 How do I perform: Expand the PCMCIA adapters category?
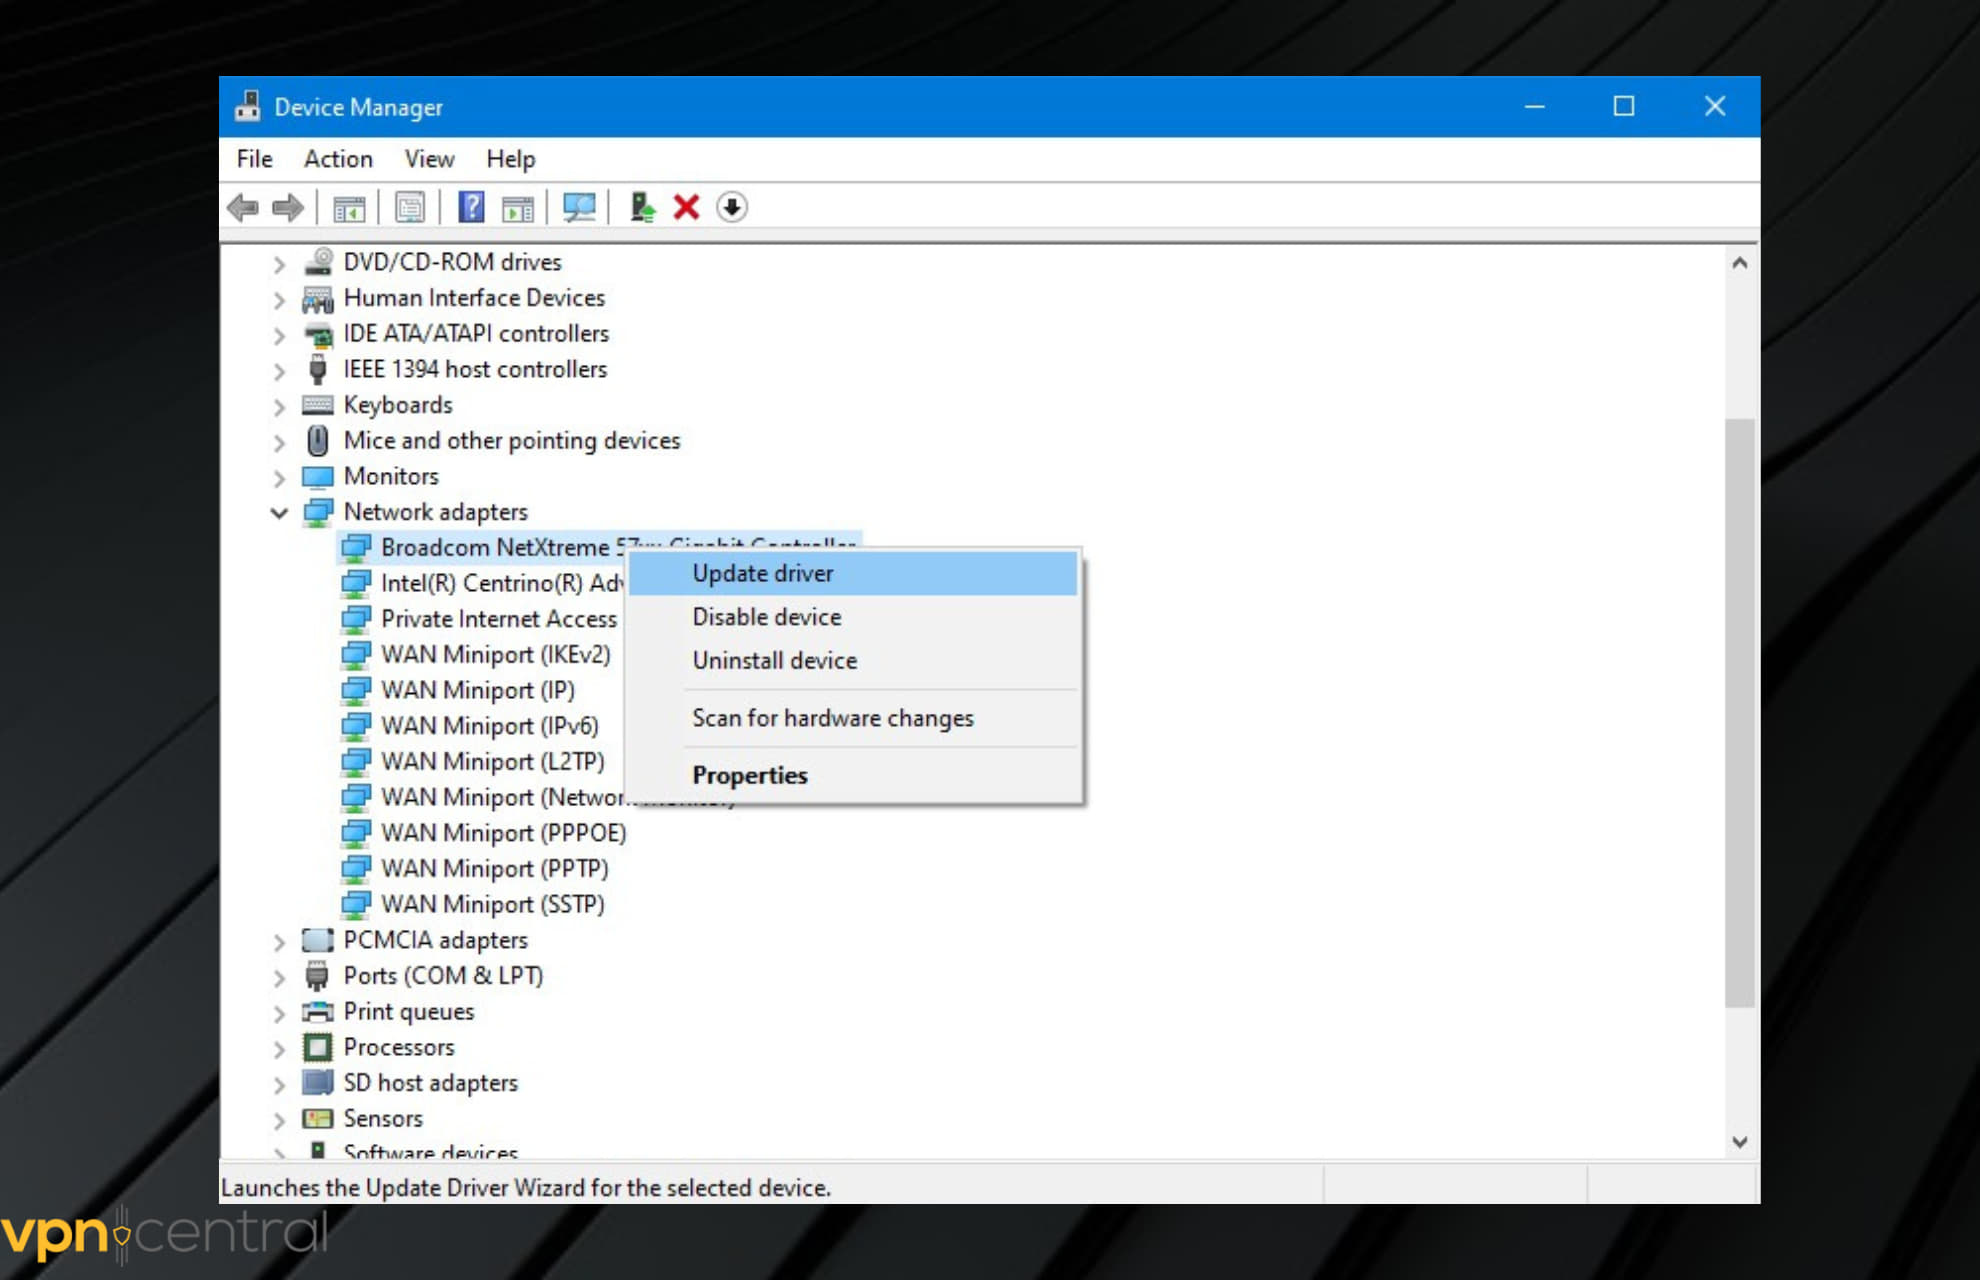pyautogui.click(x=279, y=940)
